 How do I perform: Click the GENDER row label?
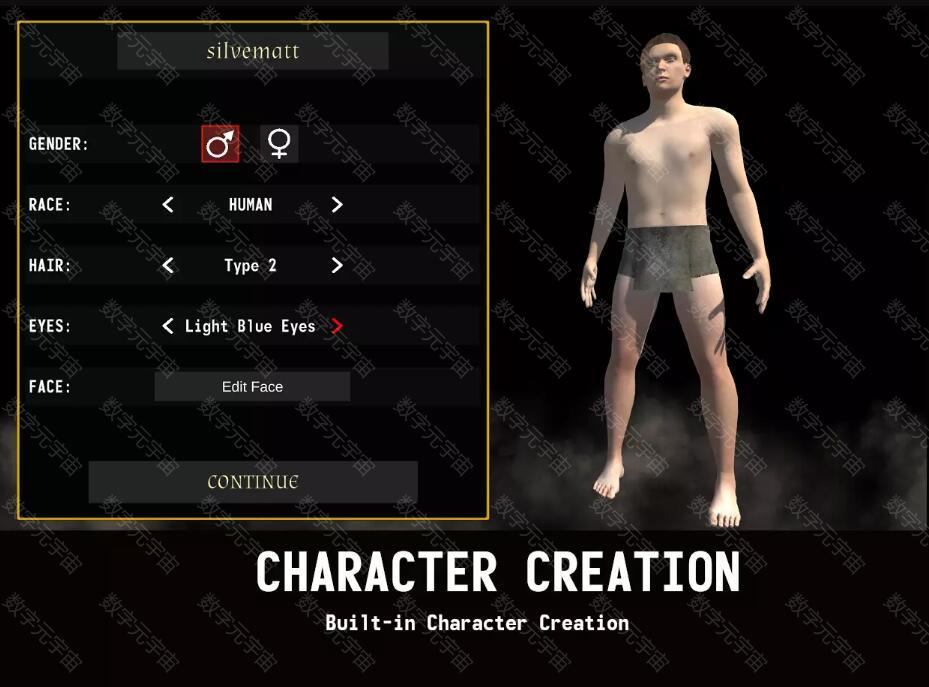tap(59, 144)
